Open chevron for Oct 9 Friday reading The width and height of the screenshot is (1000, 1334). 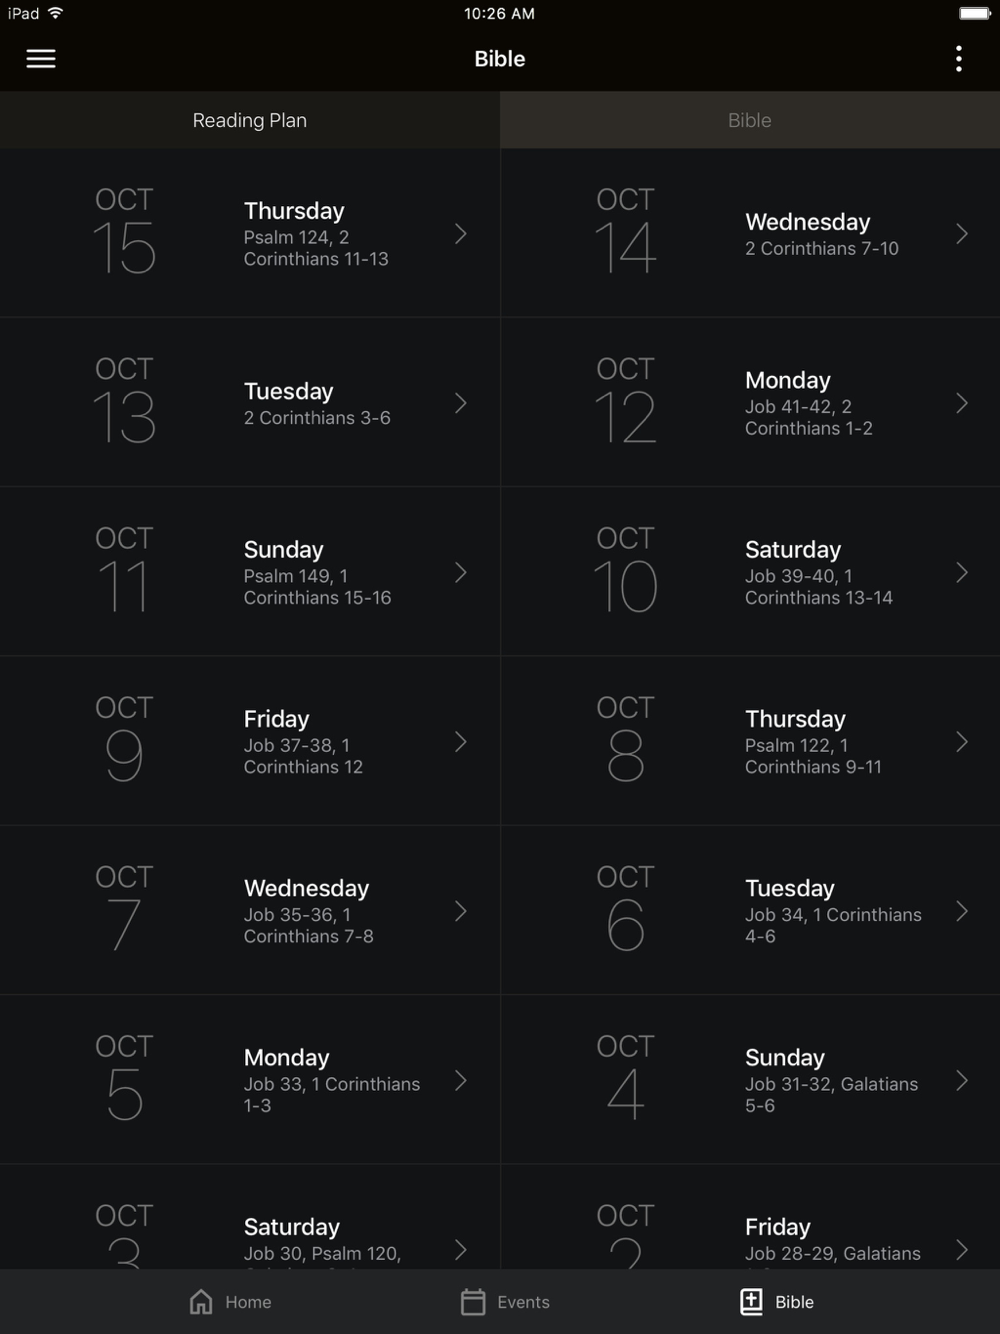pos(461,742)
